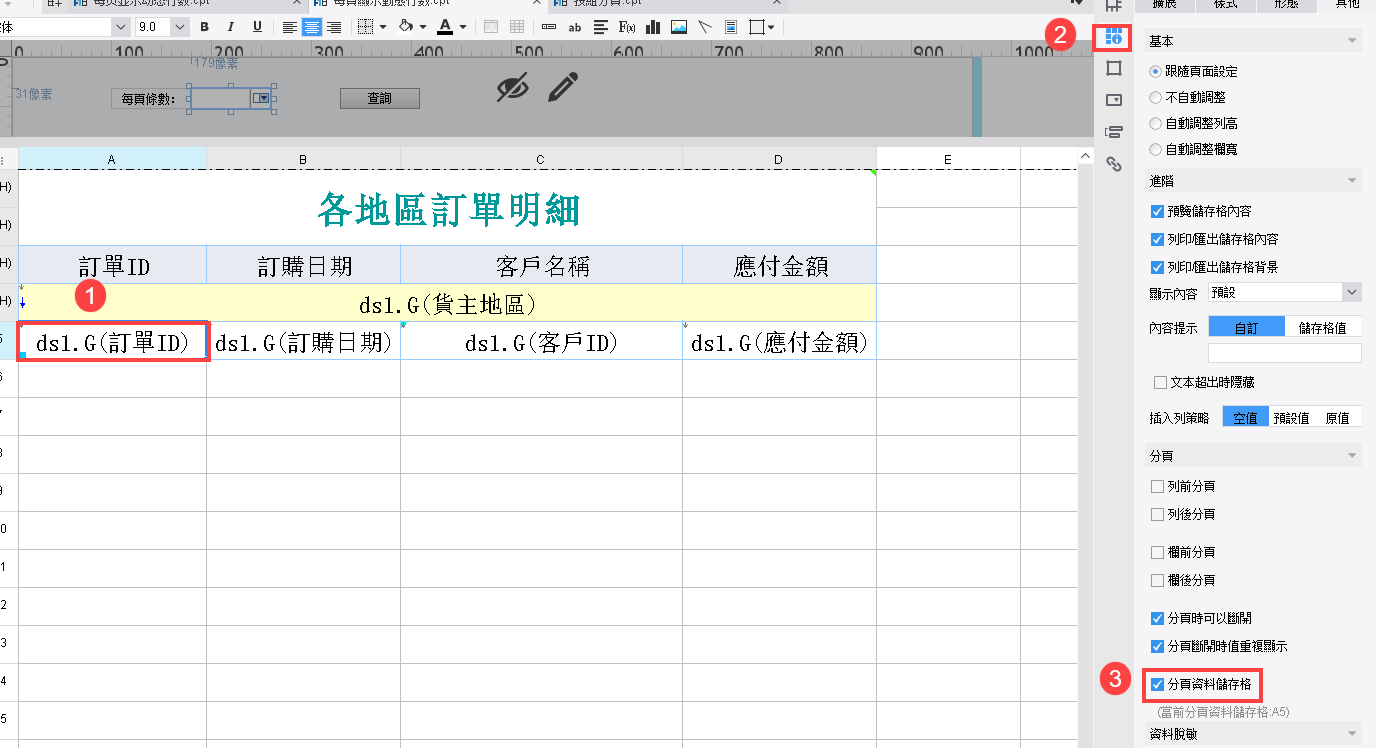Viewport: 1376px width, 748px height.
Task: Unmerge cells using the grid icon
Action: (x=517, y=27)
